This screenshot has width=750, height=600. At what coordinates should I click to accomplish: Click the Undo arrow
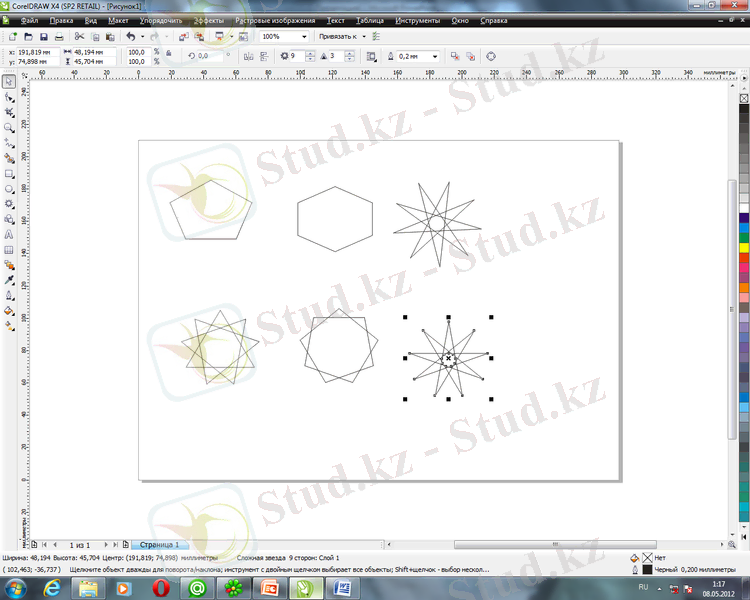pyautogui.click(x=131, y=36)
